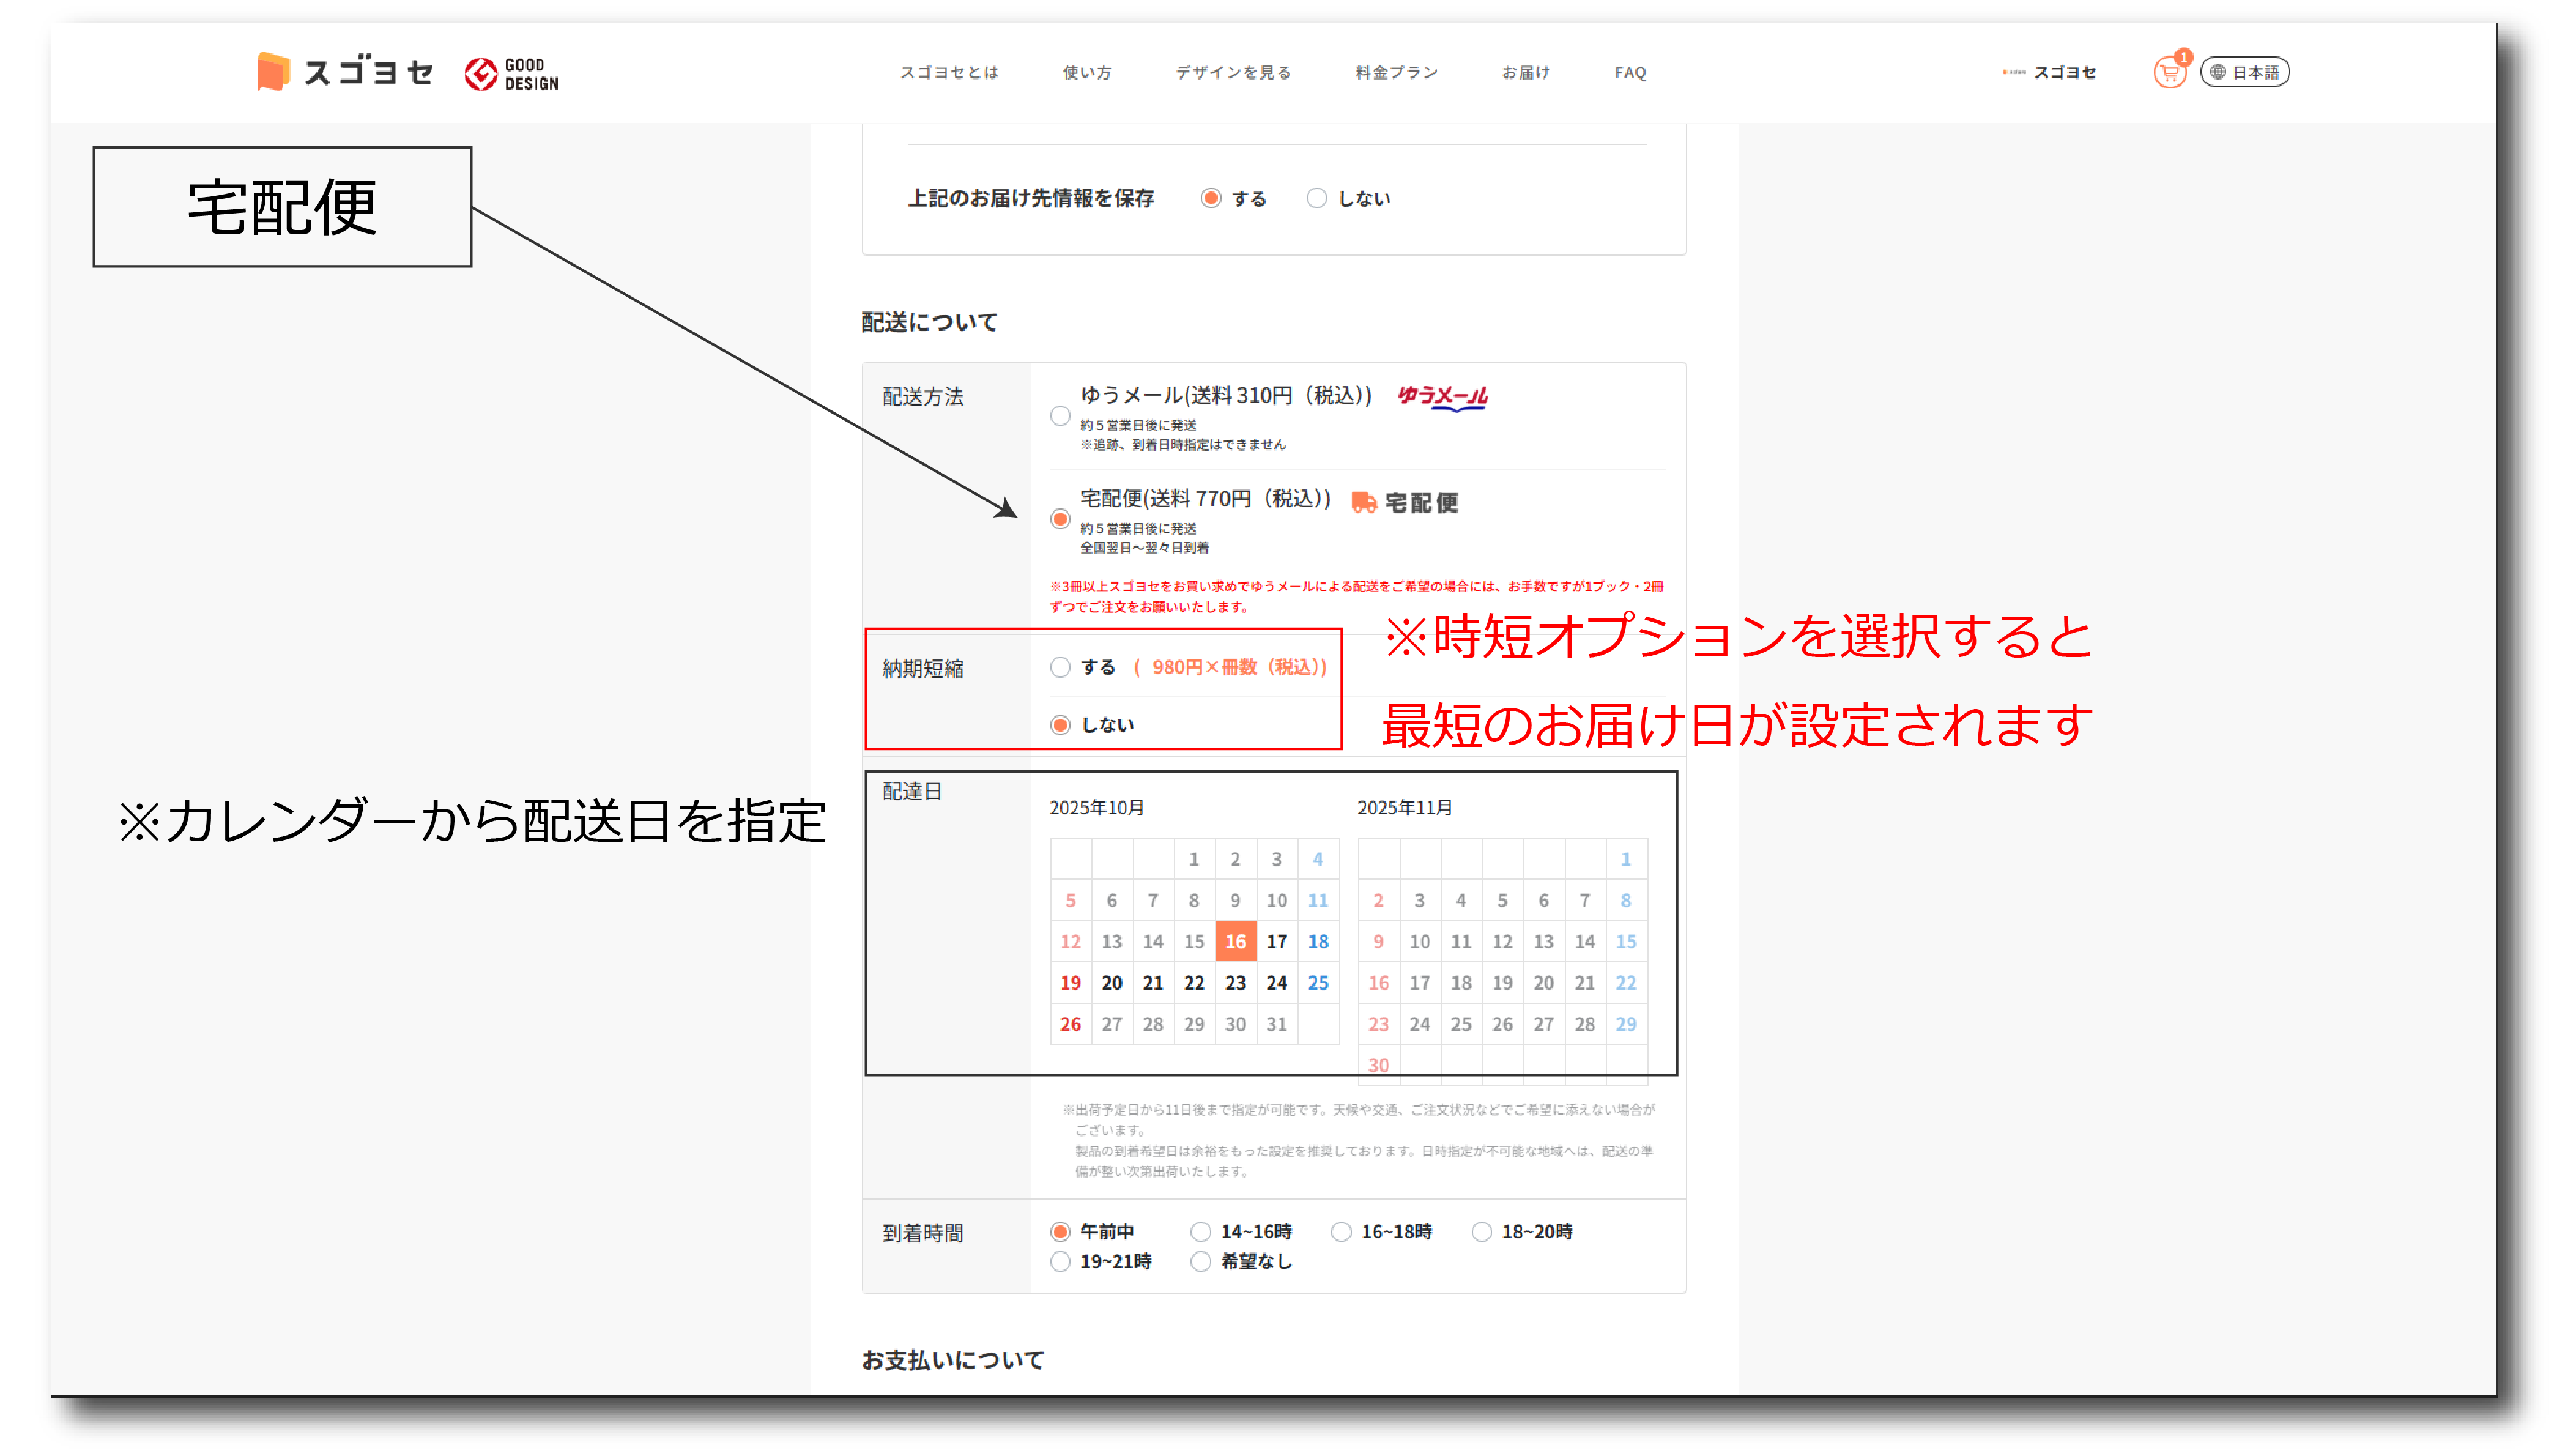Pick October 24 delivery date
This screenshot has height=1456, width=2554.
pyautogui.click(x=1276, y=983)
